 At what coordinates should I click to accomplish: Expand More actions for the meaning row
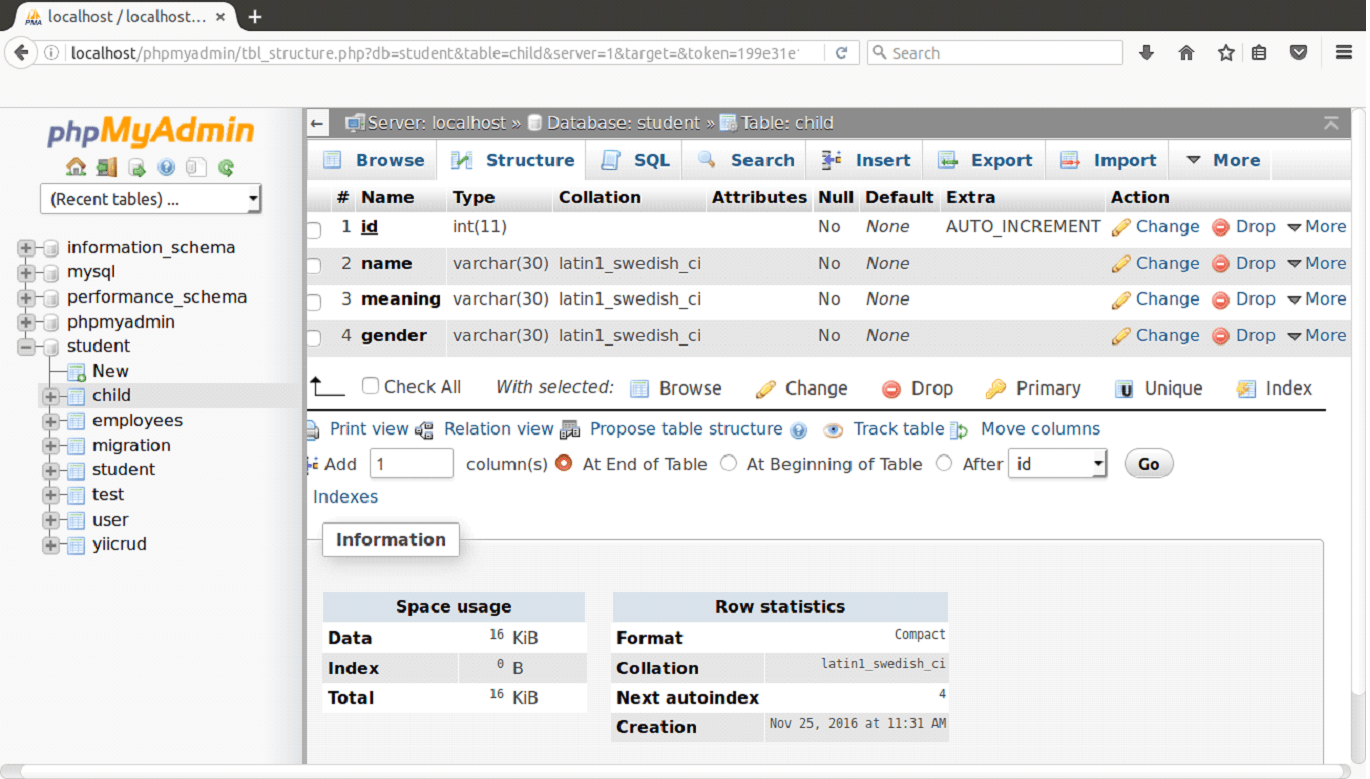pos(1317,299)
